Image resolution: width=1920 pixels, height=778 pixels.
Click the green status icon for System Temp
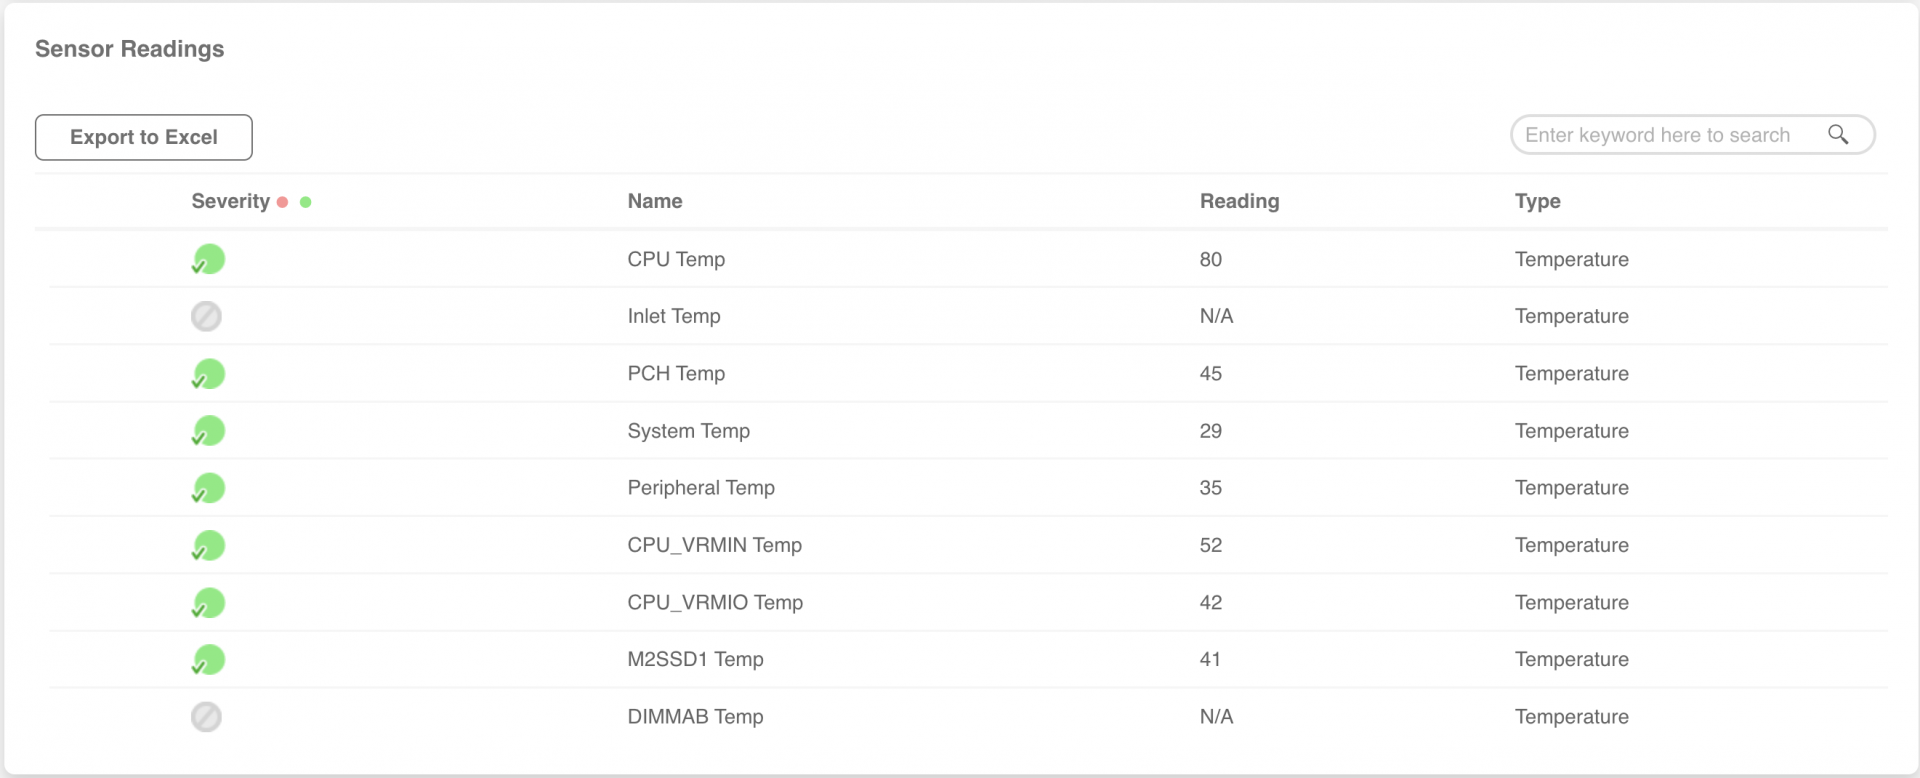(x=208, y=431)
